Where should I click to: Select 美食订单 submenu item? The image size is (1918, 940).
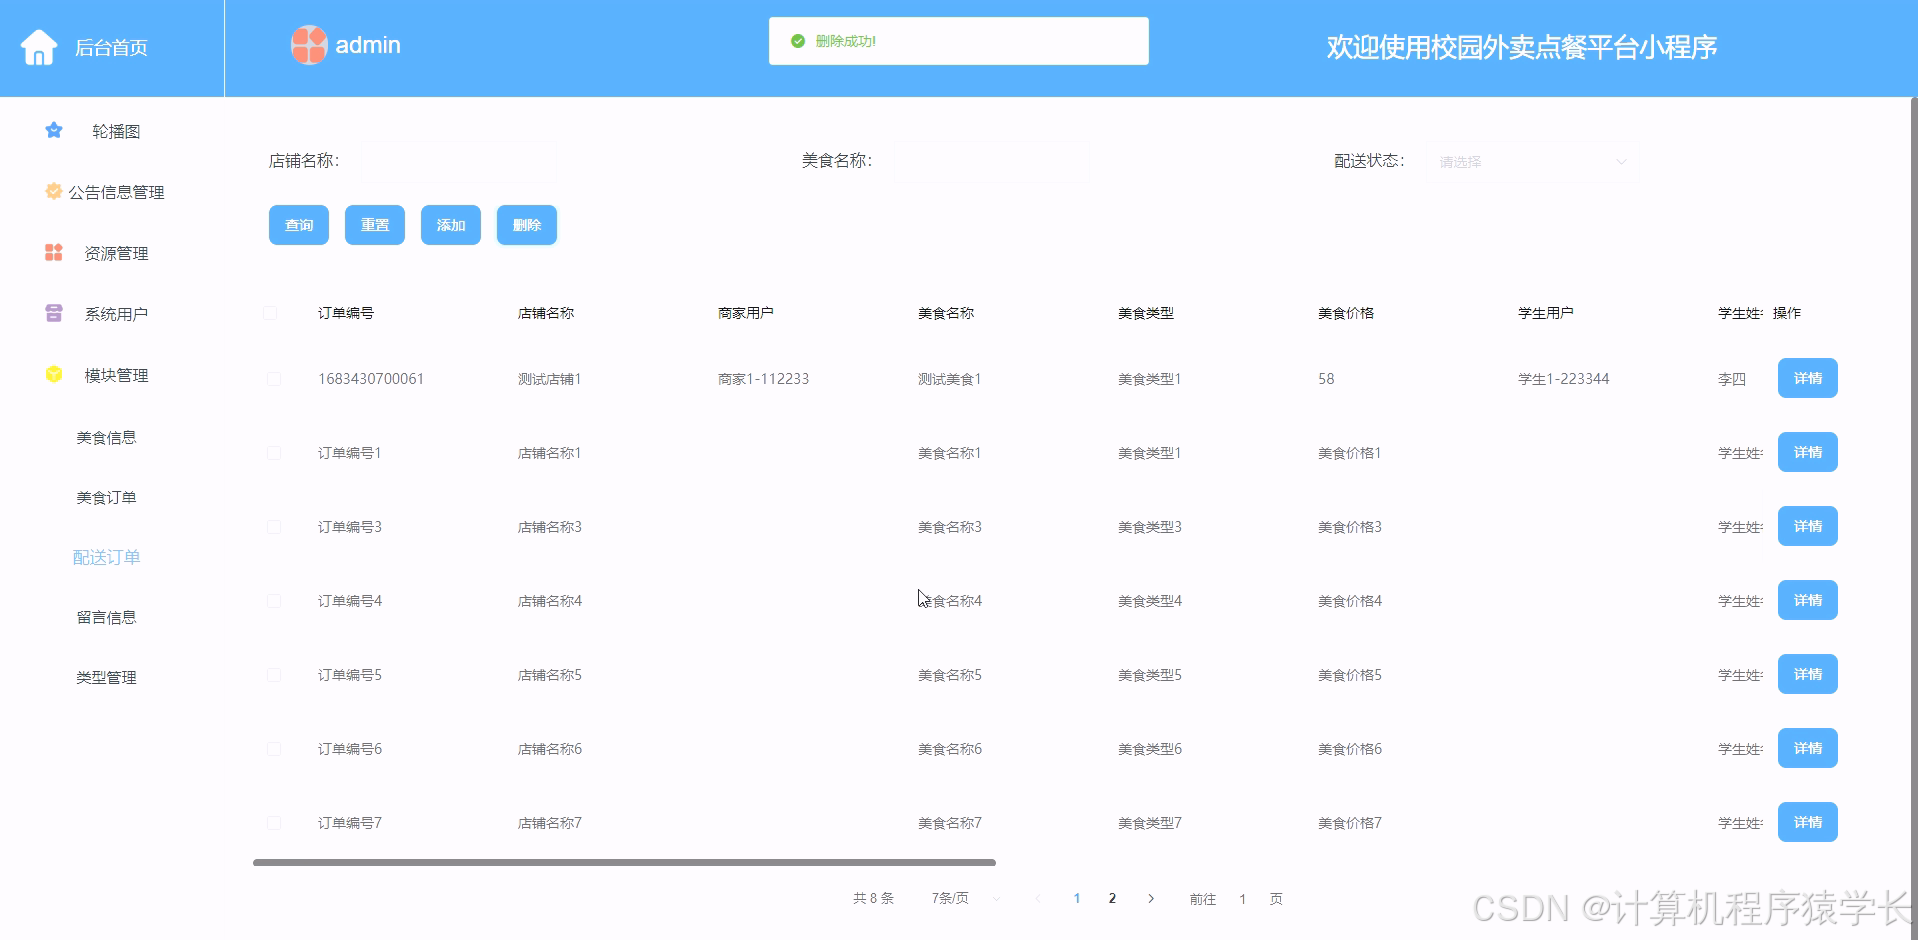pos(106,497)
